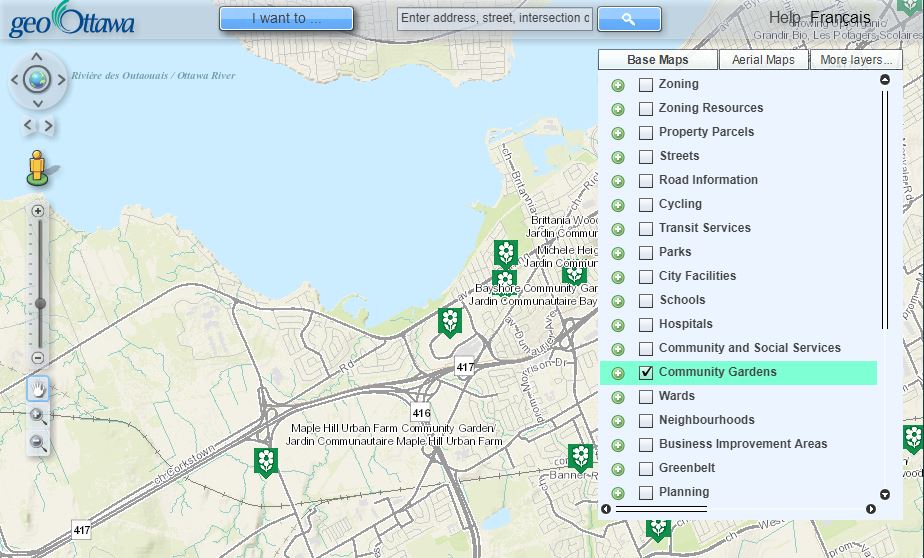
Task: Click the minus zoom-out button on the slider
Action: coord(38,358)
